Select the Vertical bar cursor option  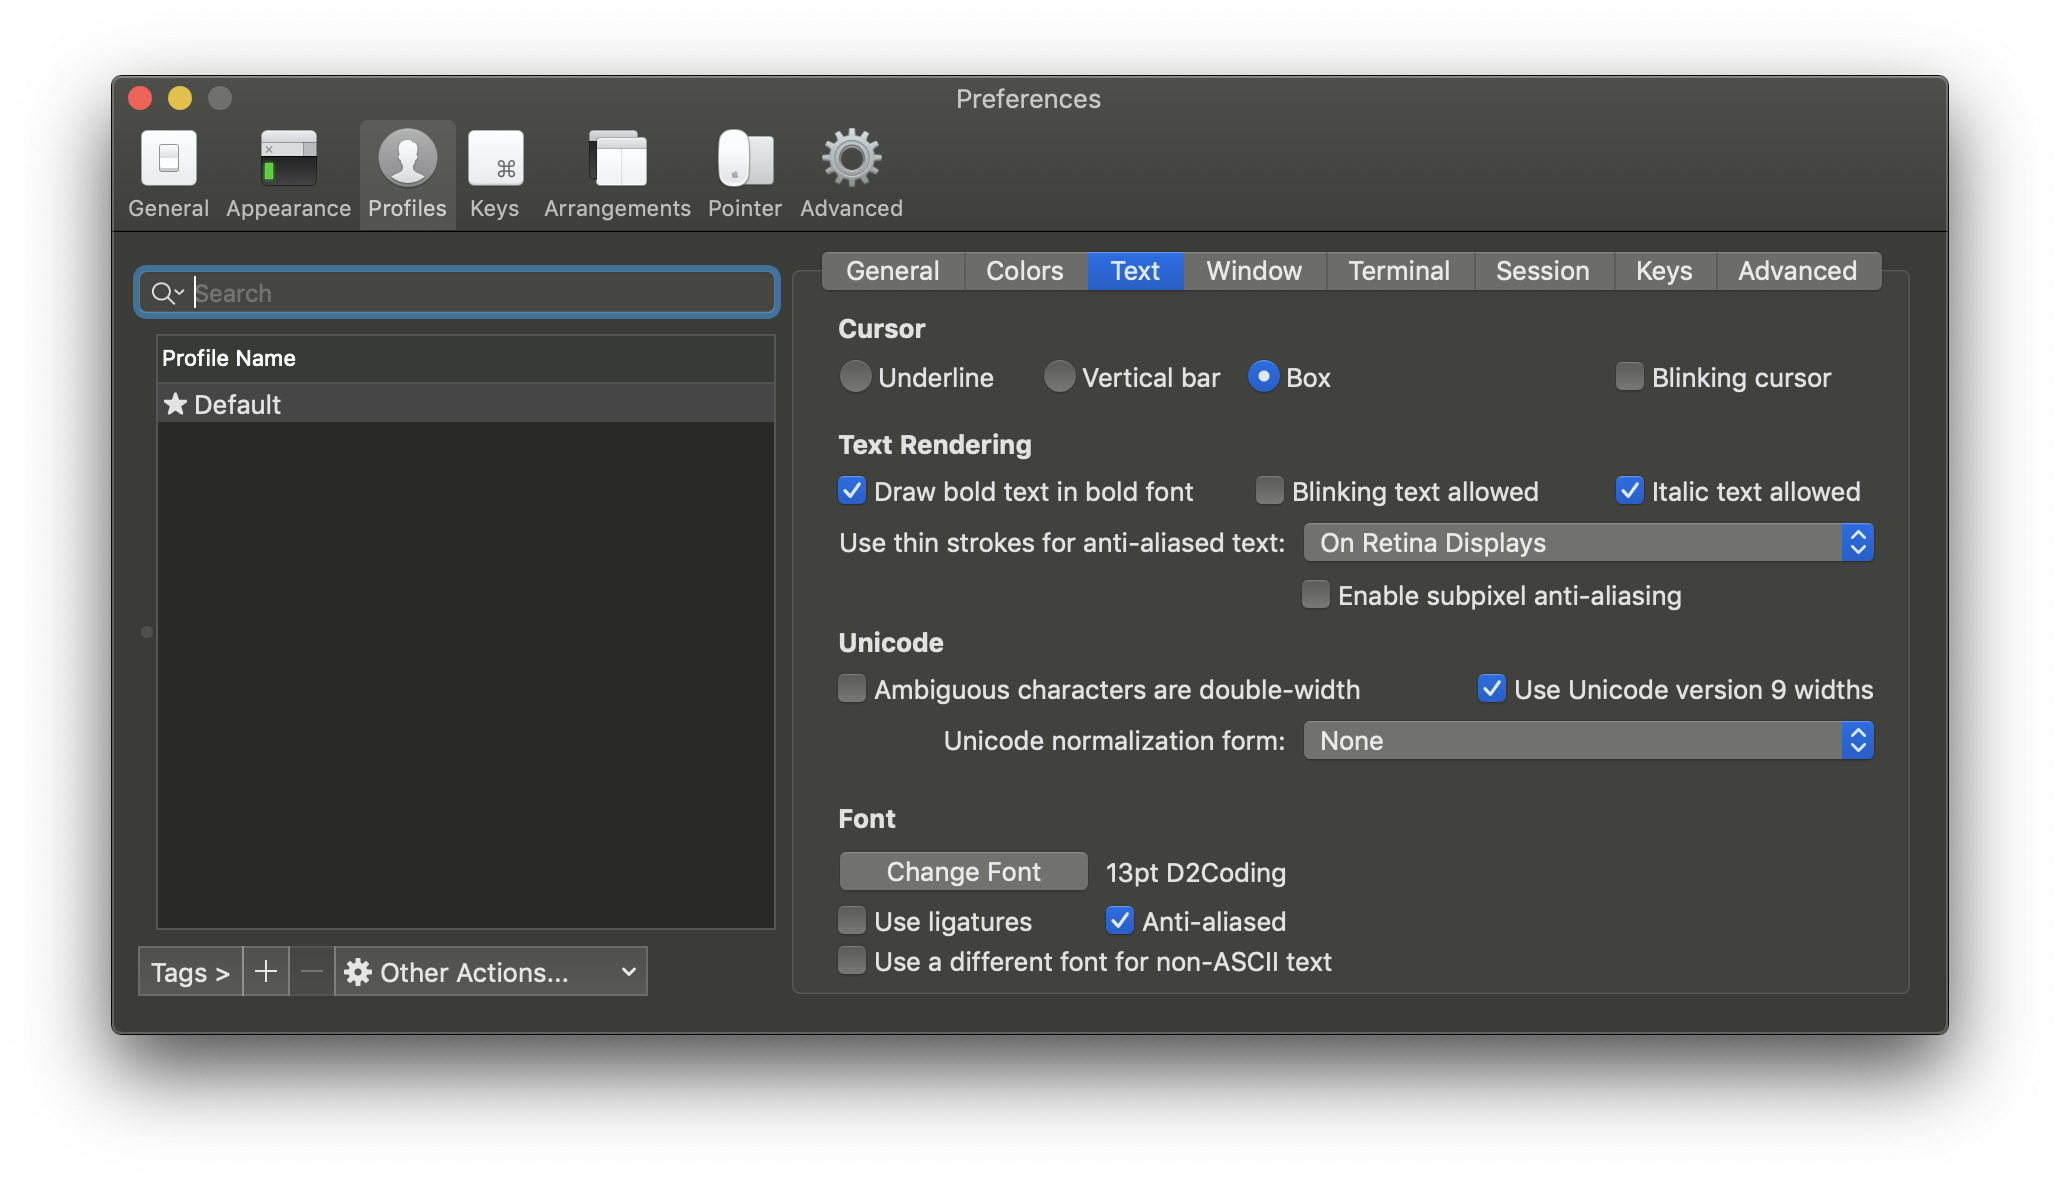(1059, 377)
